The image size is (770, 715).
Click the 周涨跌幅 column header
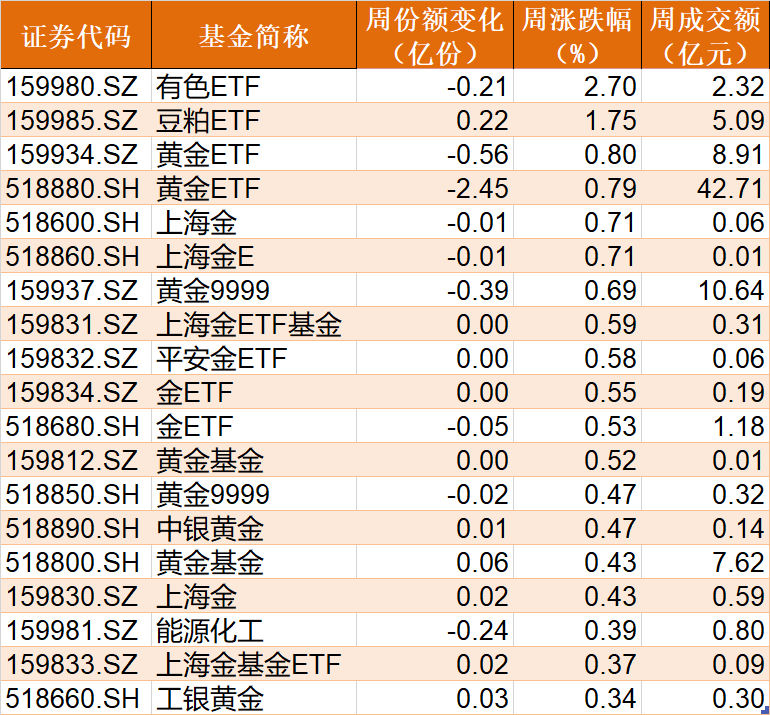pos(578,35)
